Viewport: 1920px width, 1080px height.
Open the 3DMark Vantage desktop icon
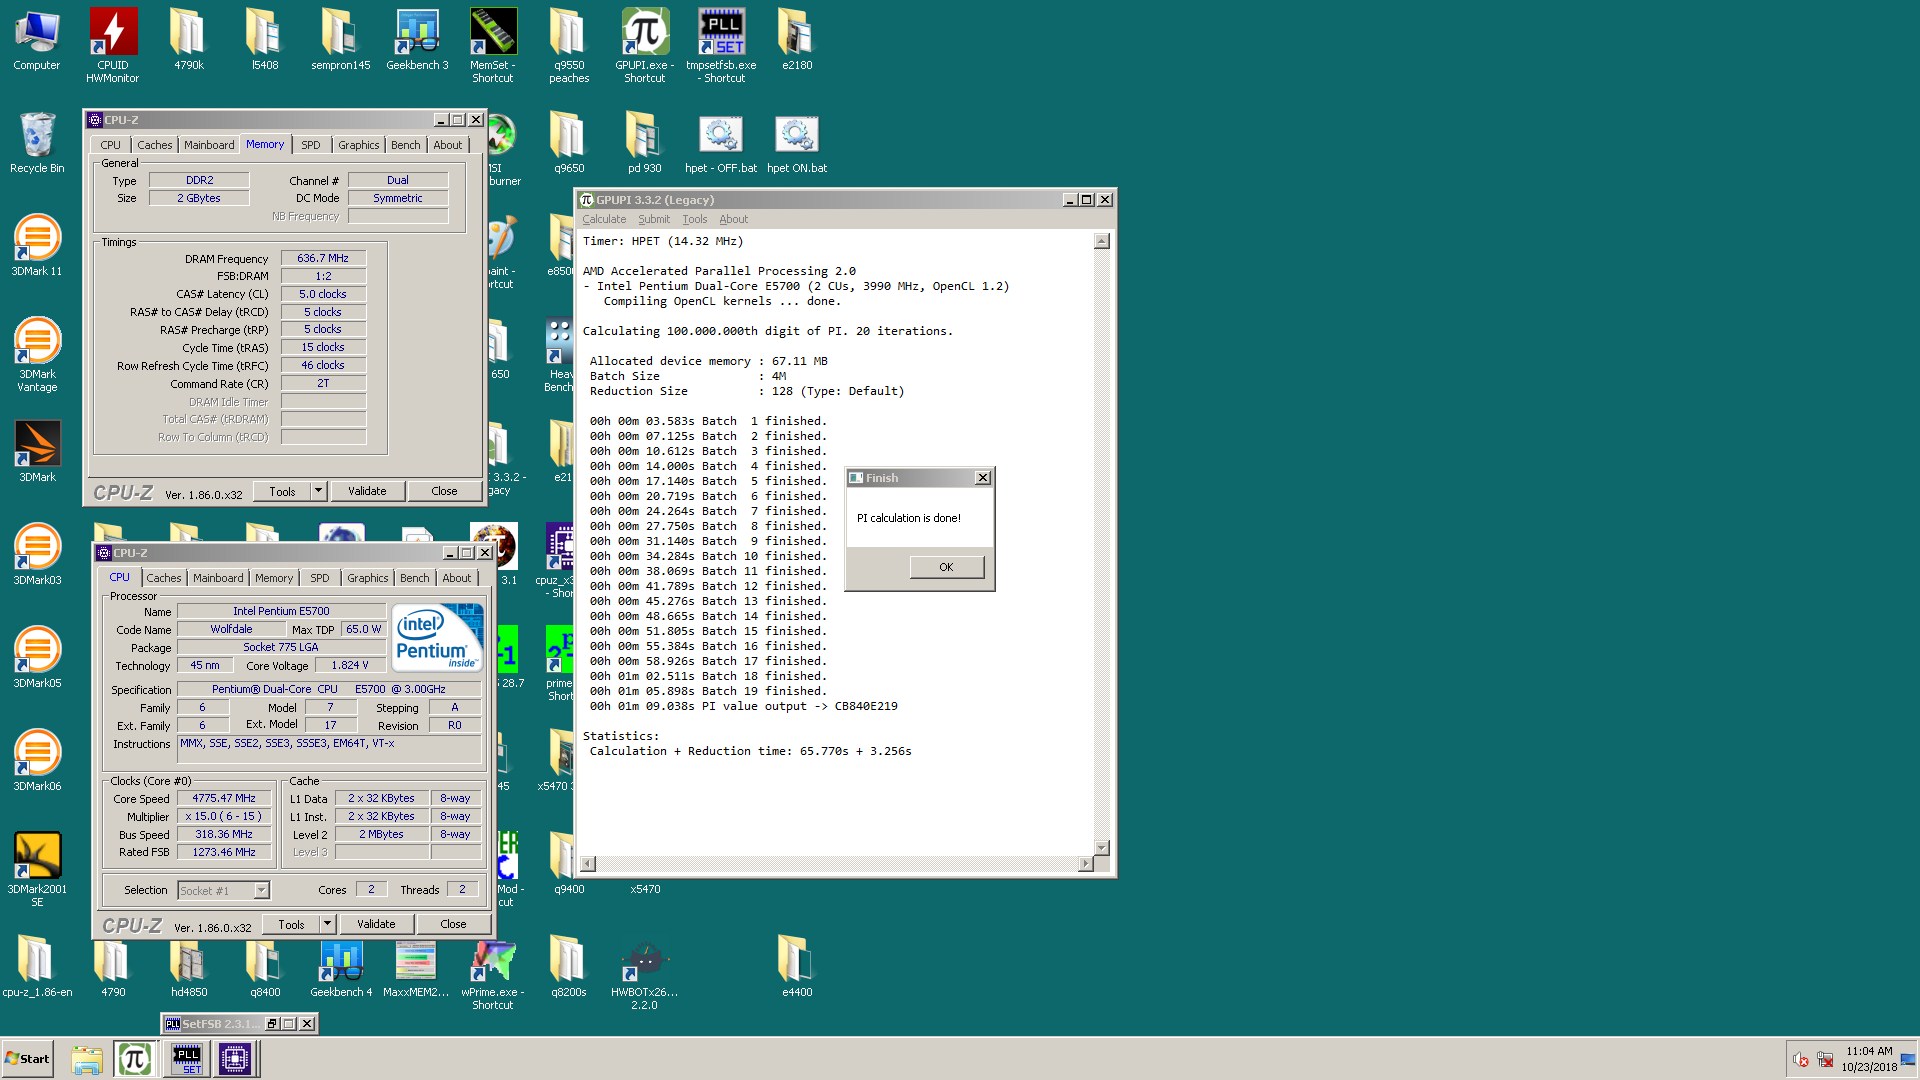[x=37, y=355]
